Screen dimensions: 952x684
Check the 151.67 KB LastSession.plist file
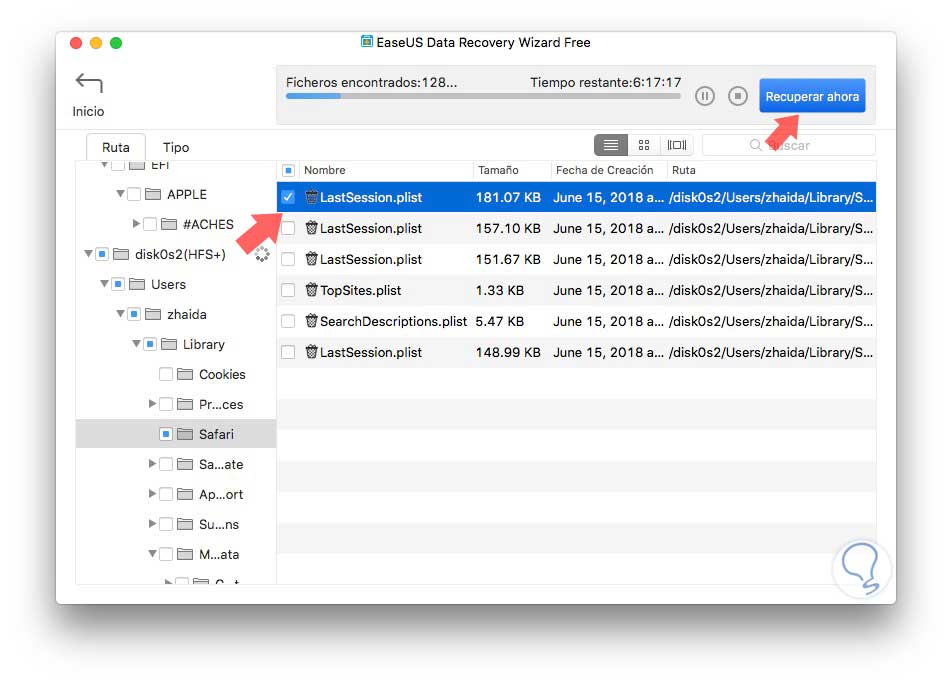[288, 259]
